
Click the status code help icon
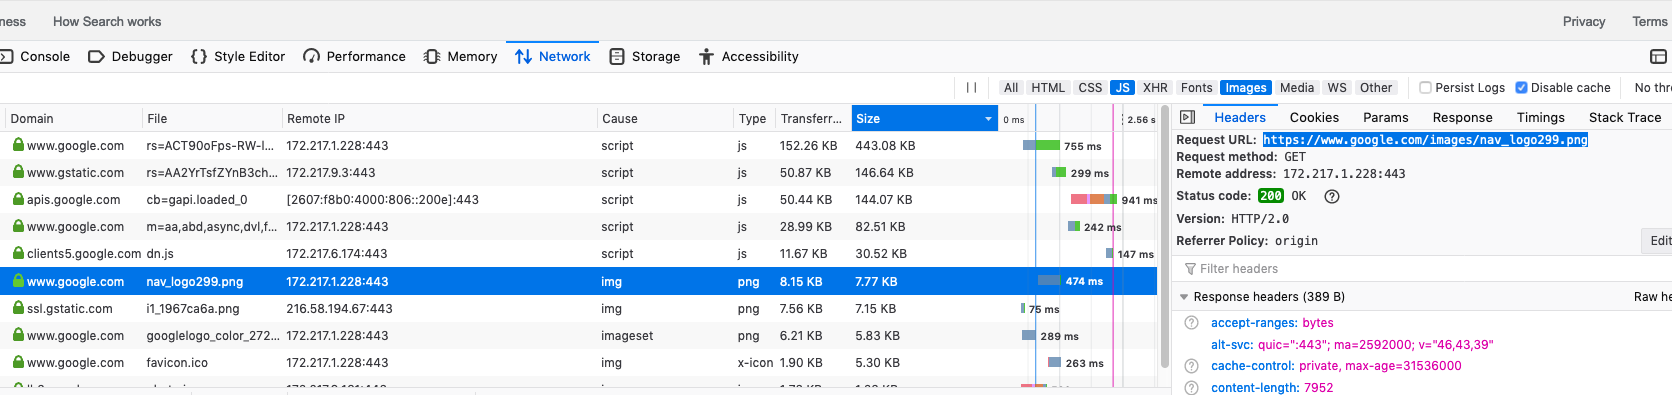[1332, 196]
